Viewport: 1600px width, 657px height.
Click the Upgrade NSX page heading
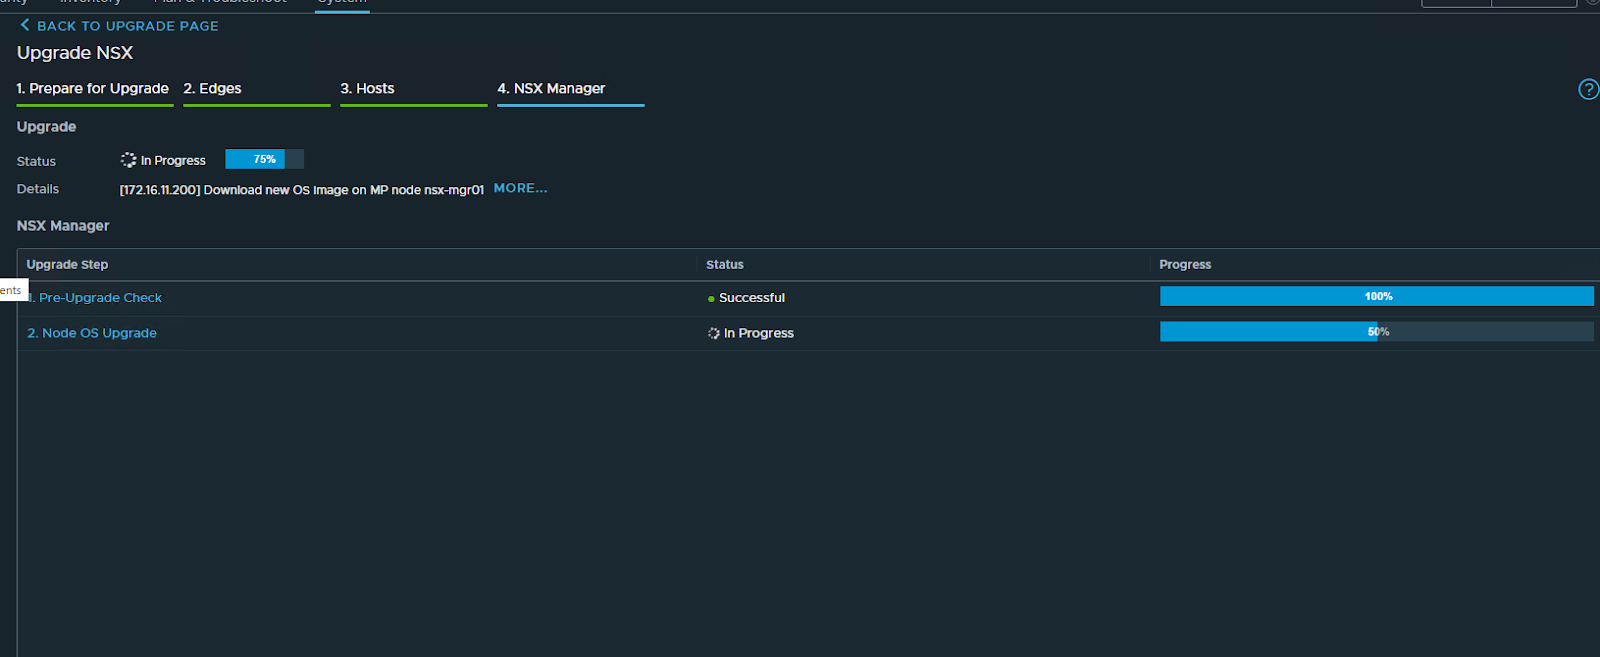point(75,53)
